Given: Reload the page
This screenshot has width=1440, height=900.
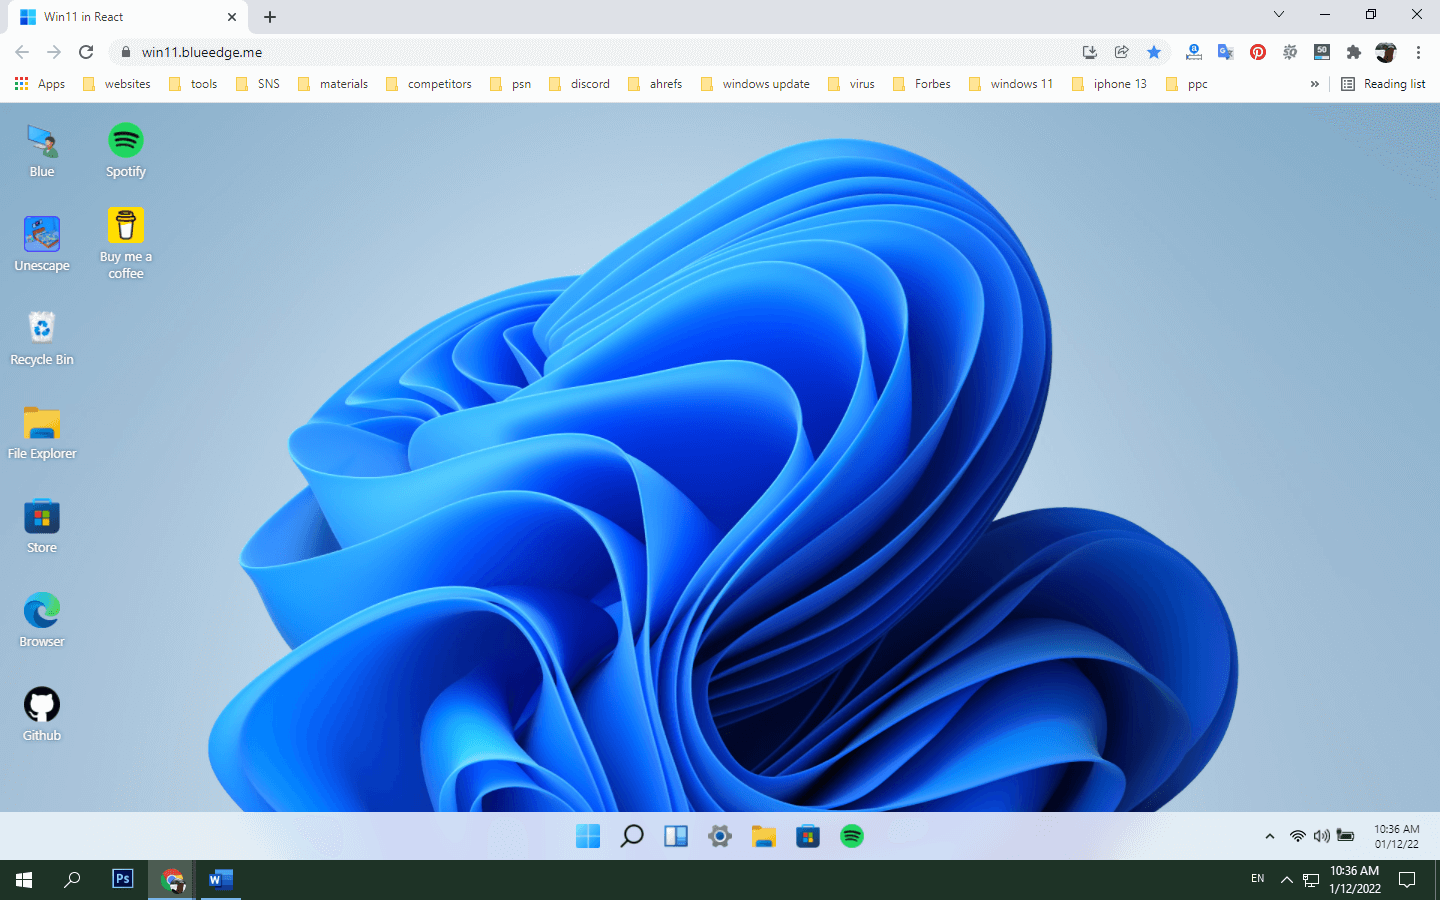Looking at the screenshot, I should click(86, 52).
